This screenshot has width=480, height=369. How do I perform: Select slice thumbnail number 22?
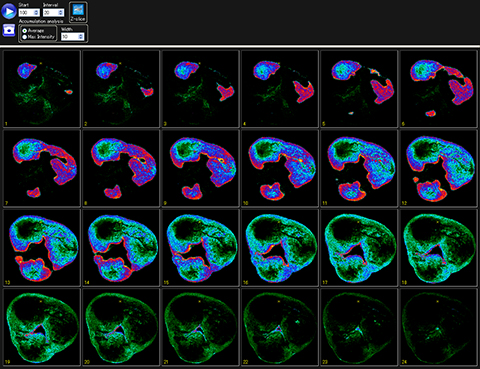[280, 327]
